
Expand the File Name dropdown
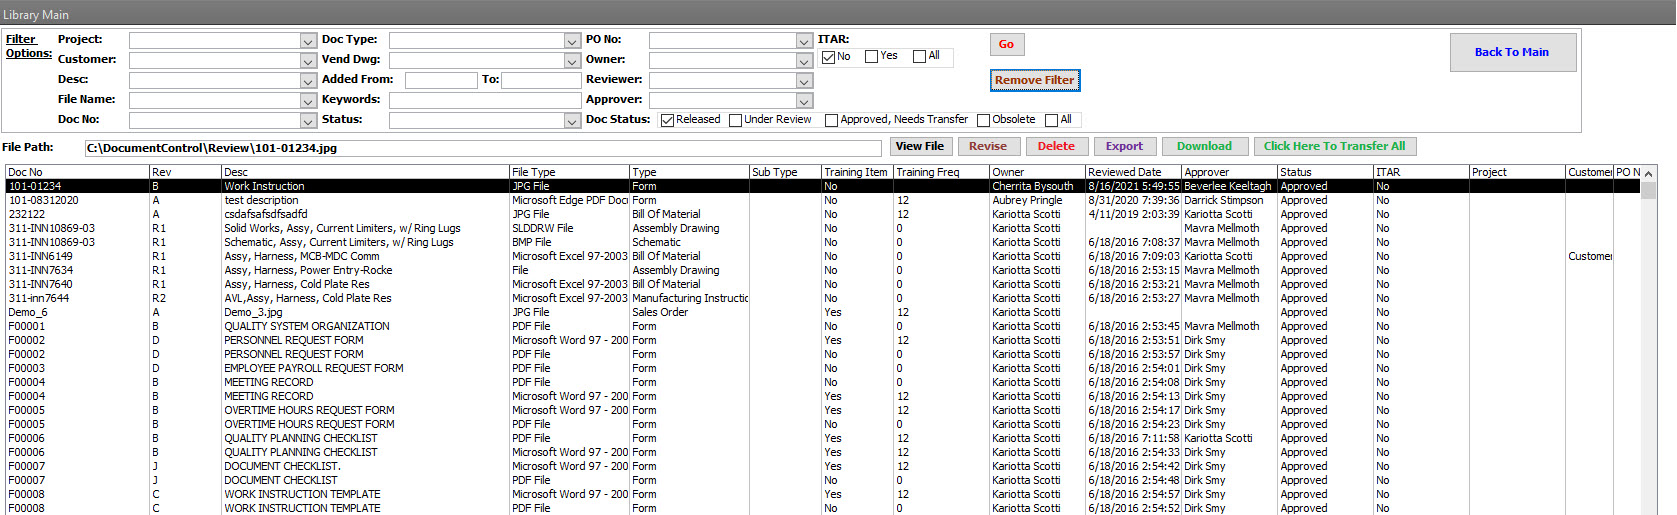pyautogui.click(x=308, y=101)
